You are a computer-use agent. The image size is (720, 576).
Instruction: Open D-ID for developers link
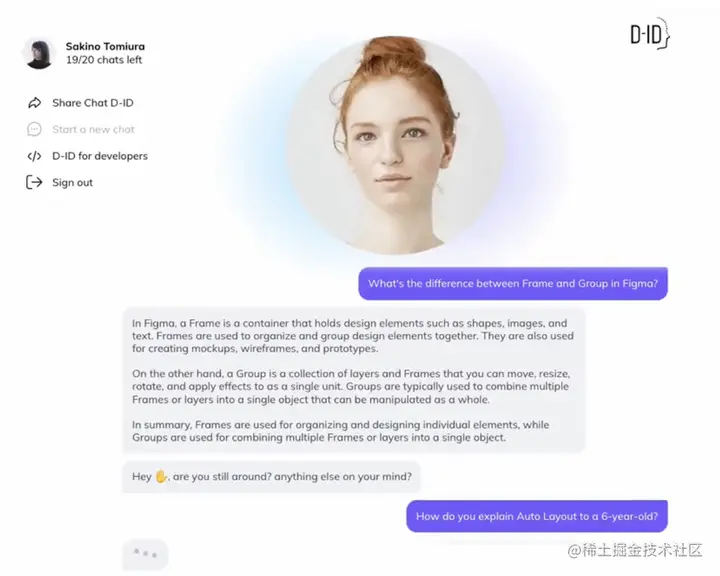[x=100, y=156]
